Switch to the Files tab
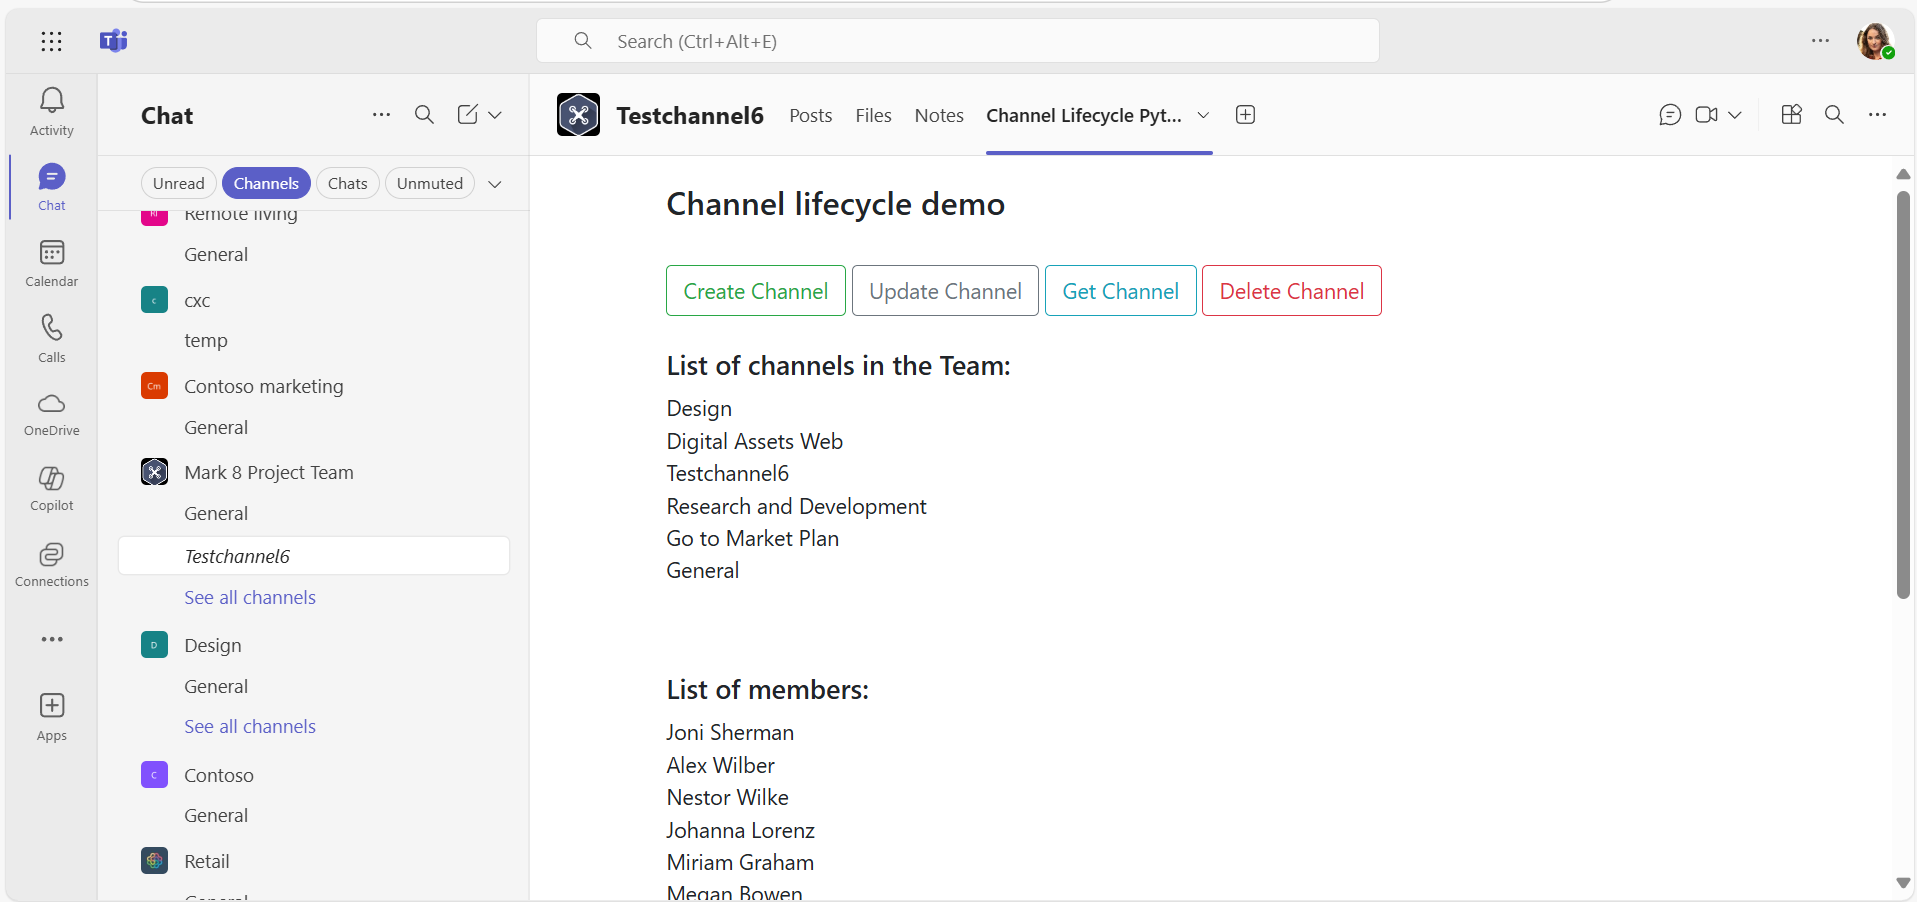Viewport: 1917px width, 902px height. coord(873,115)
